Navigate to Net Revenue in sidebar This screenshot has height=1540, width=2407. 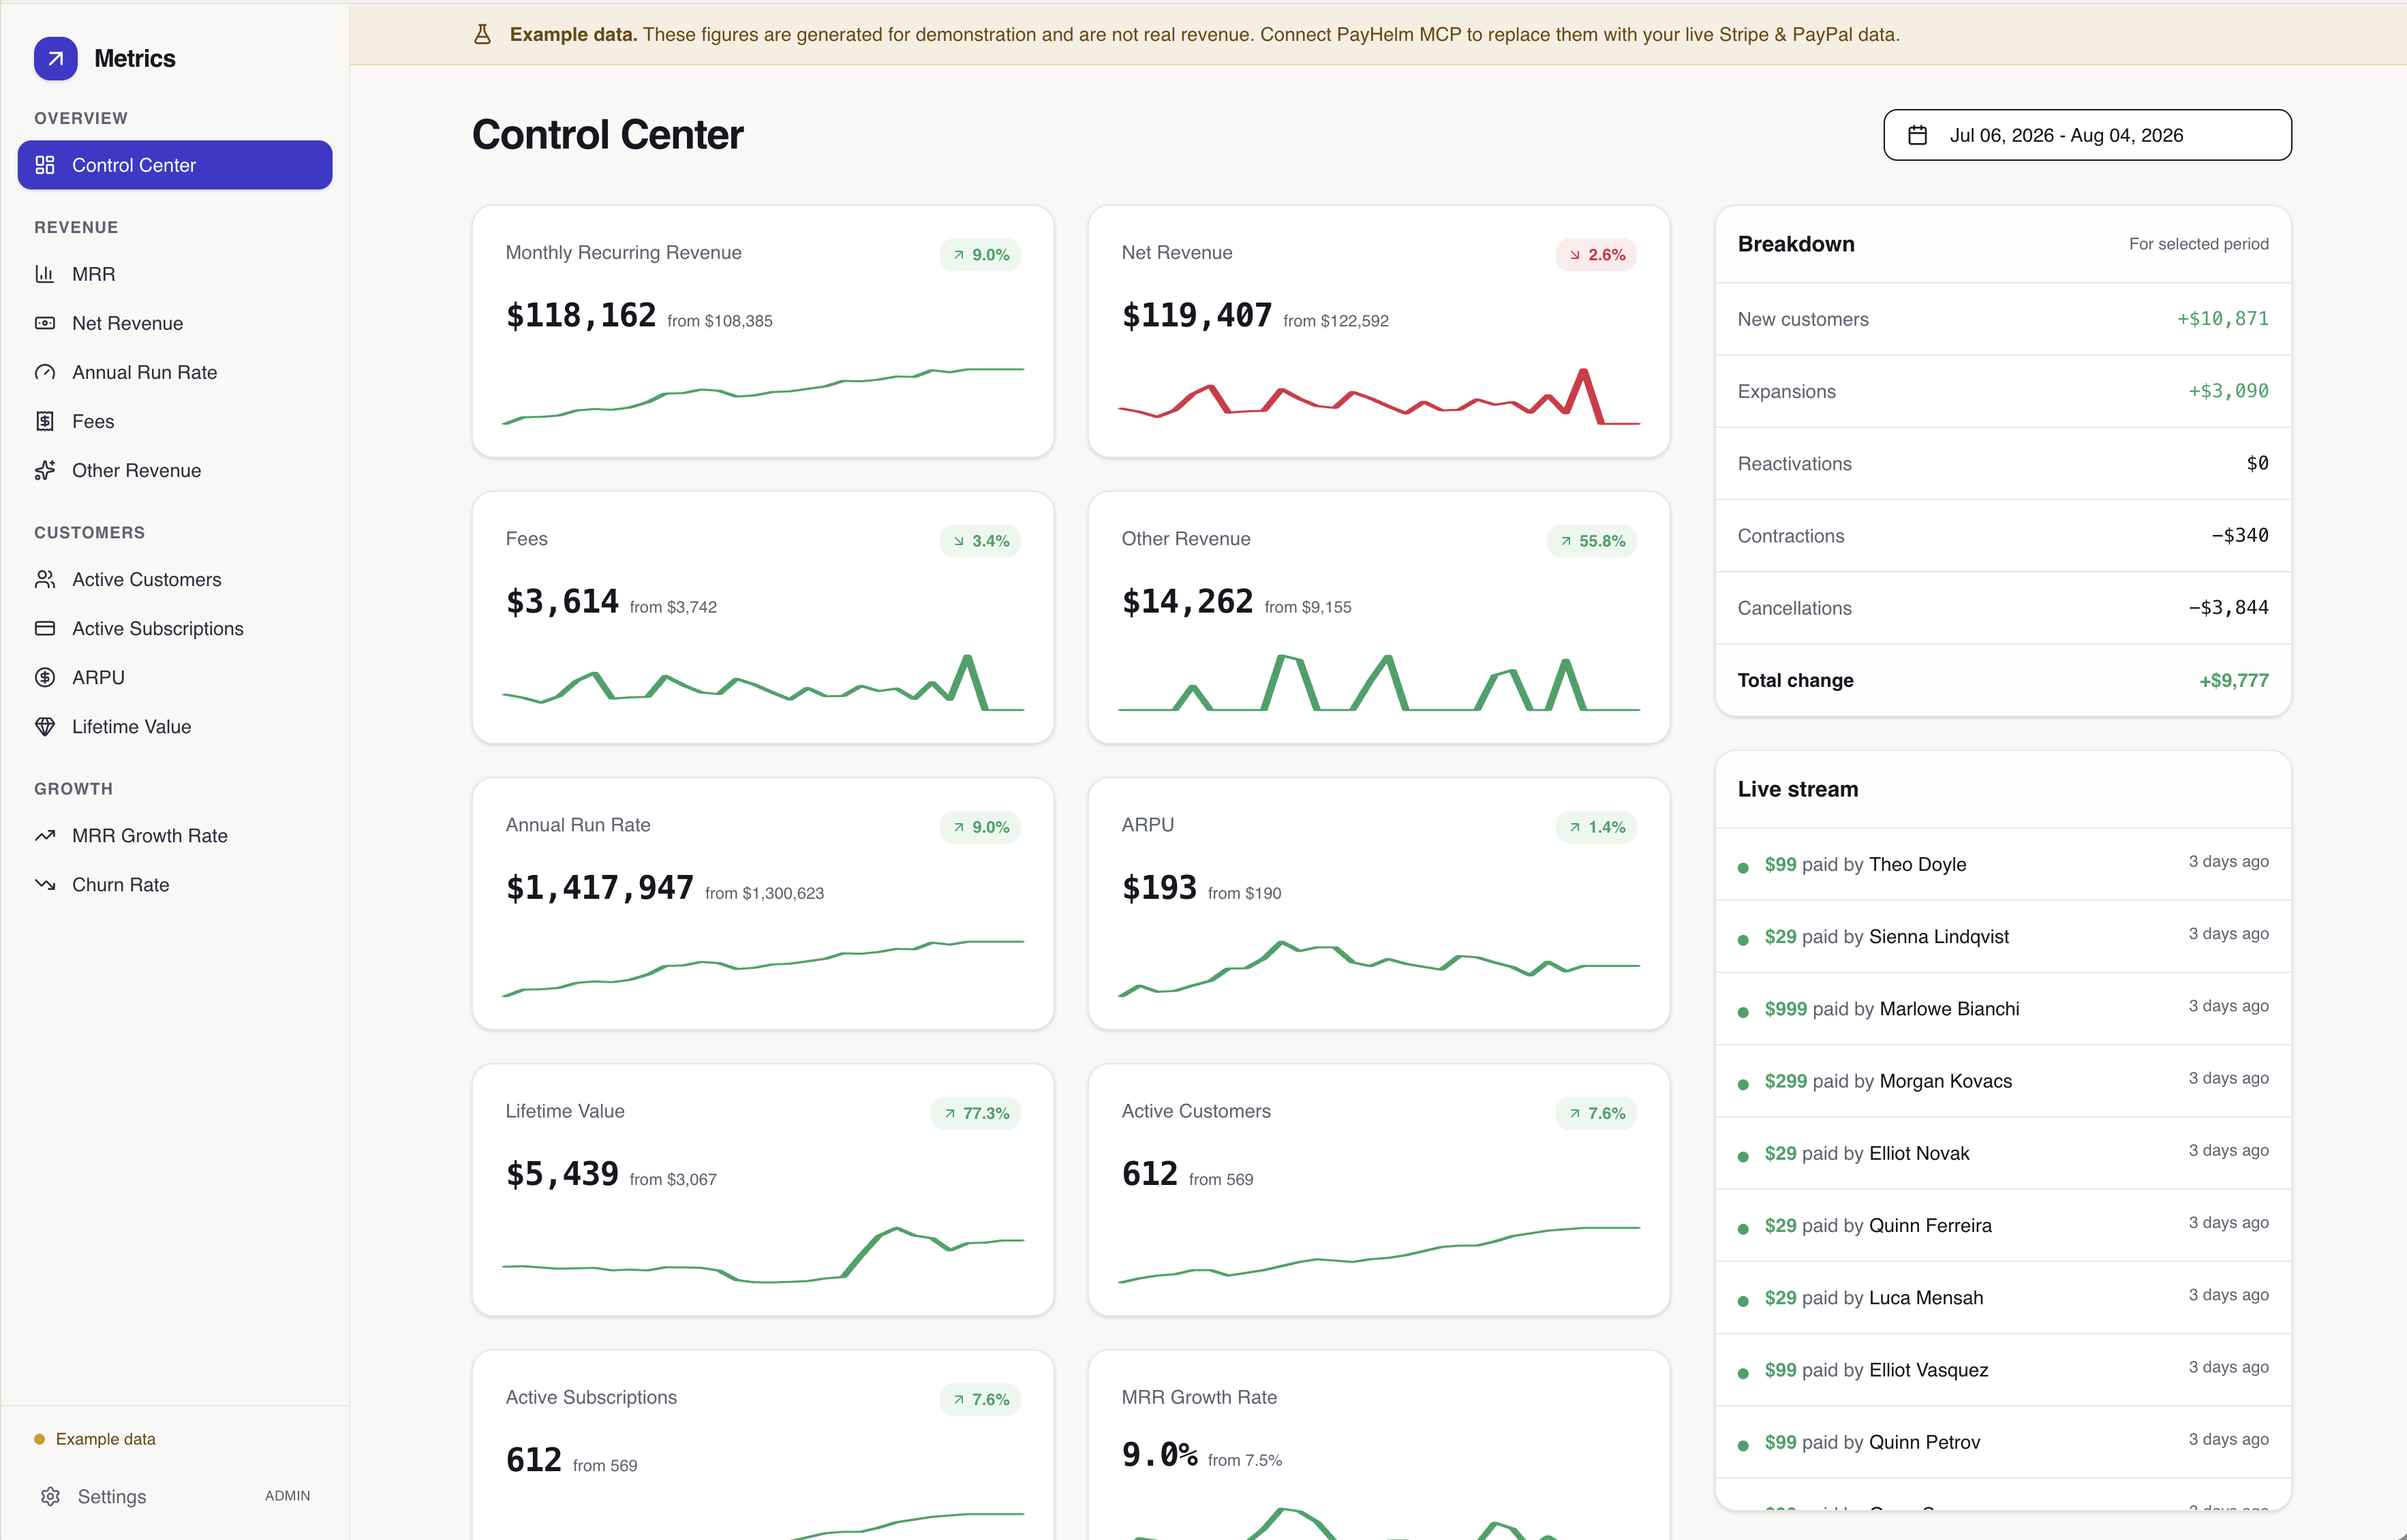coord(175,323)
